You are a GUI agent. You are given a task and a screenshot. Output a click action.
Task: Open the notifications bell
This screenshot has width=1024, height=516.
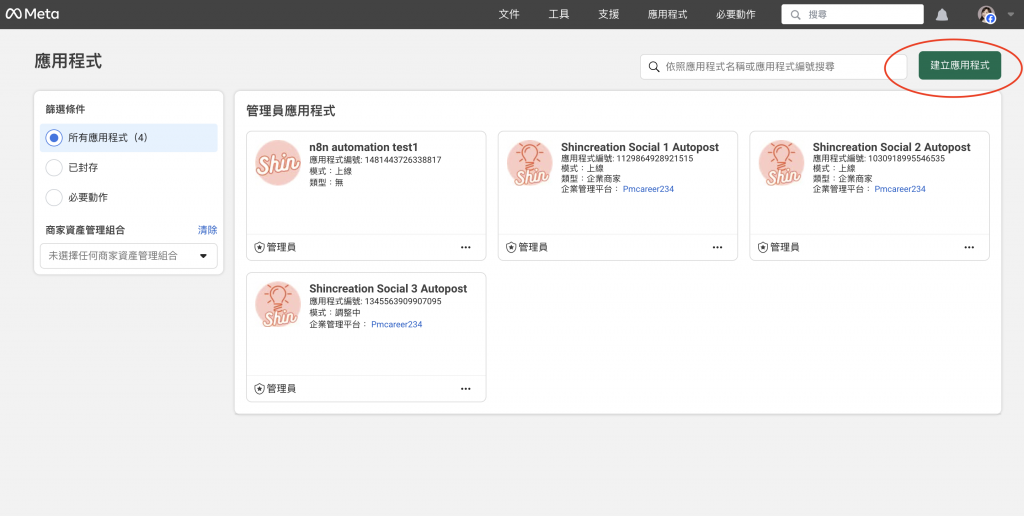[942, 14]
